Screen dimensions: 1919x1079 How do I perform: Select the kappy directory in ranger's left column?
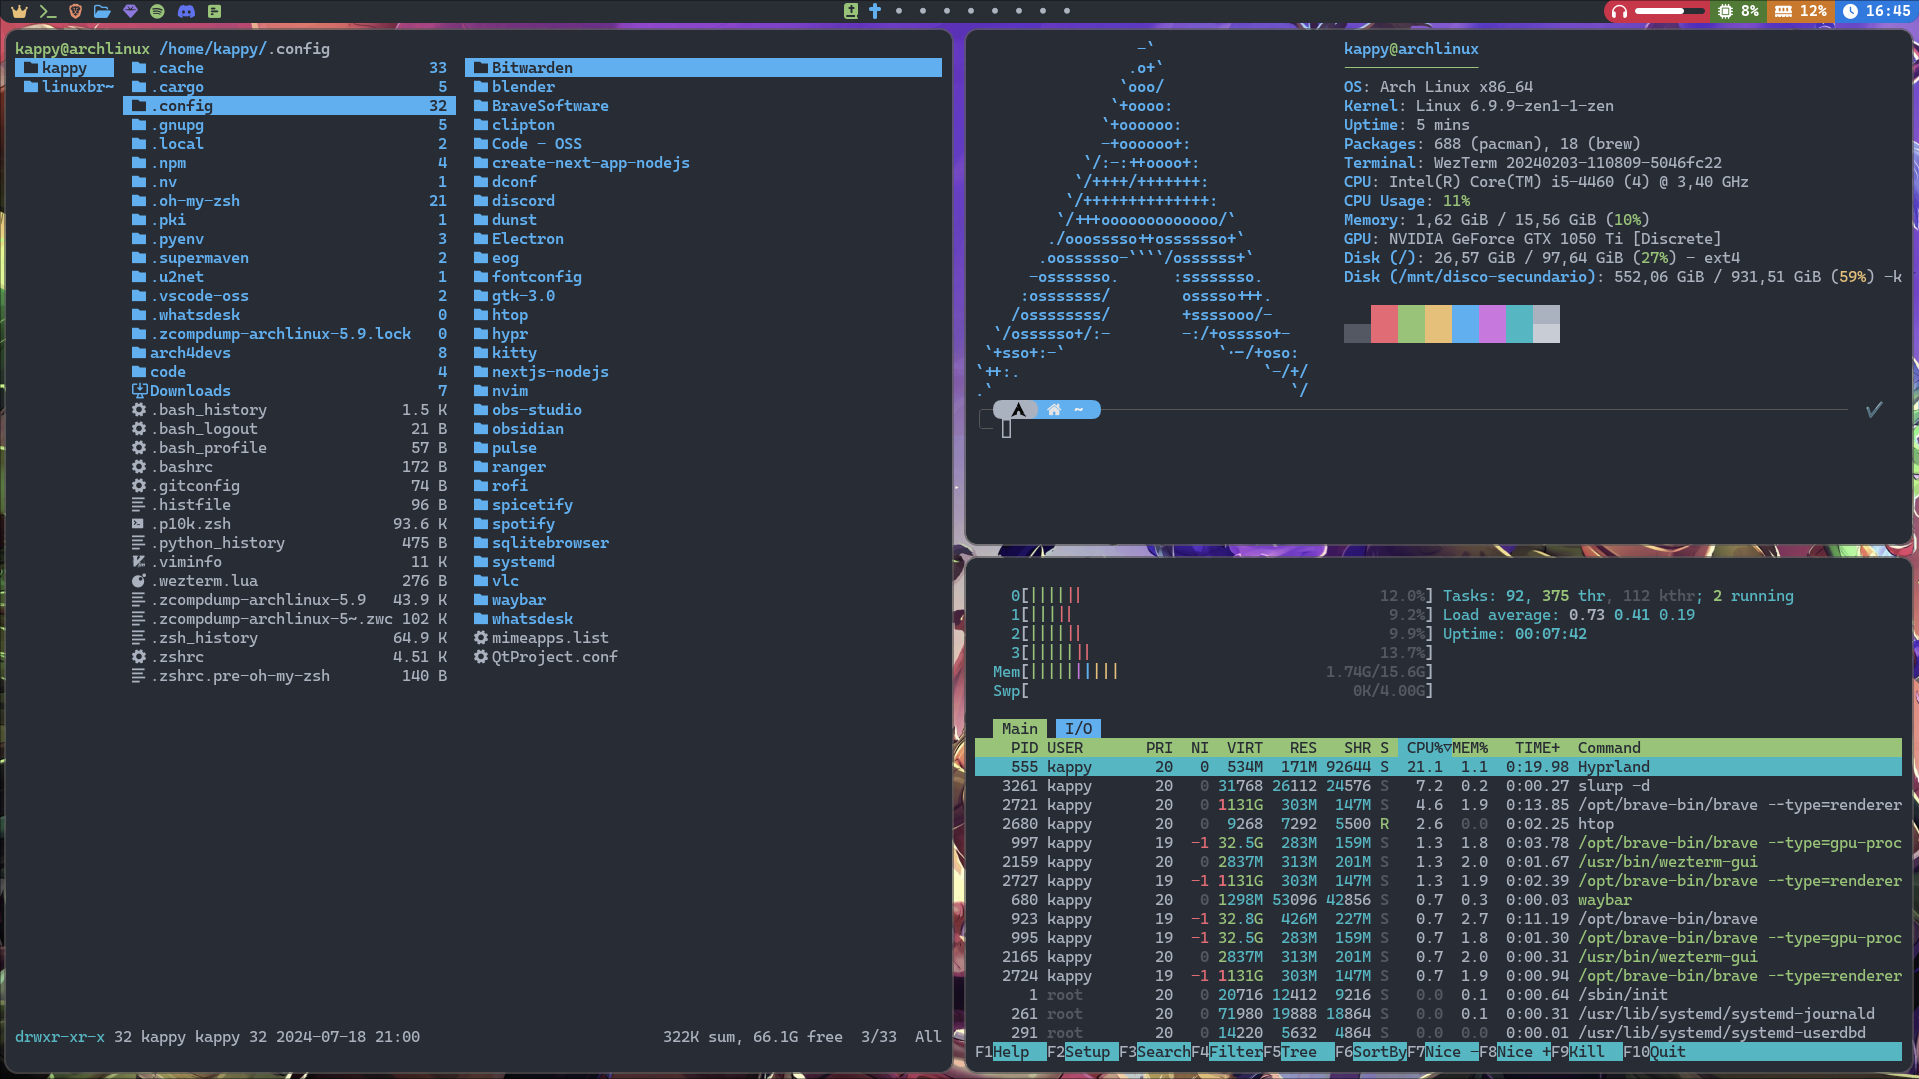[65, 68]
